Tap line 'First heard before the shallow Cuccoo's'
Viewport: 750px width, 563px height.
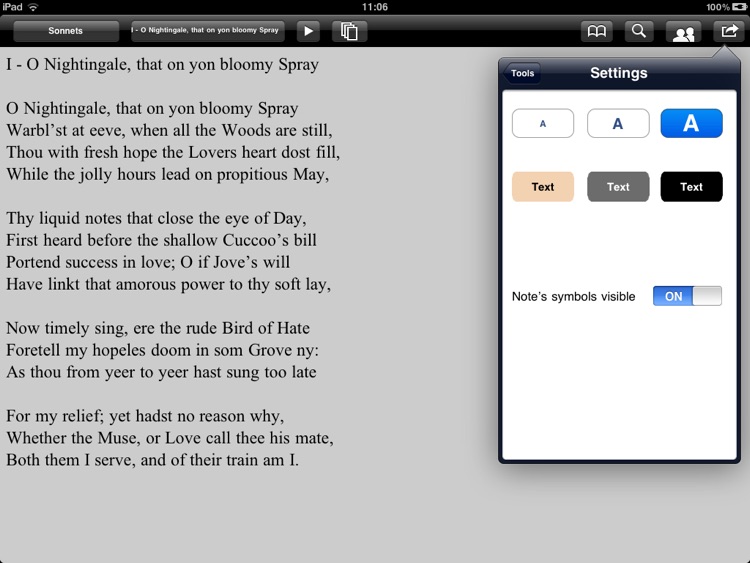coord(161,240)
